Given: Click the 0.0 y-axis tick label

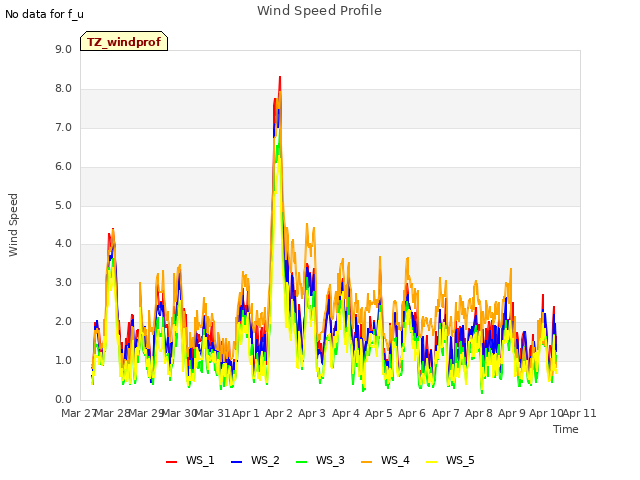Looking at the screenshot, I should pos(63,400).
